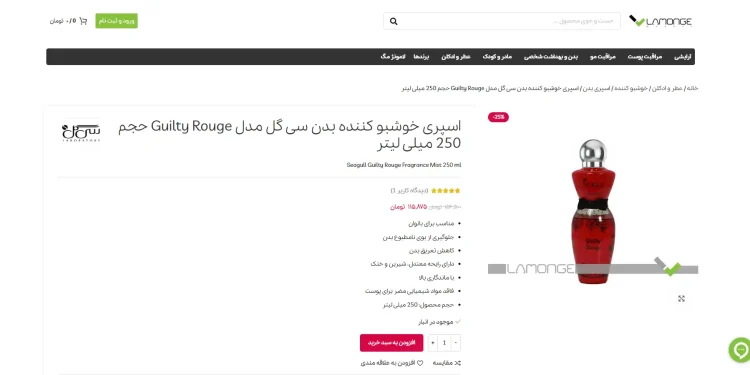Open the برندها menu item
The width and height of the screenshot is (750, 375).
(x=421, y=56)
